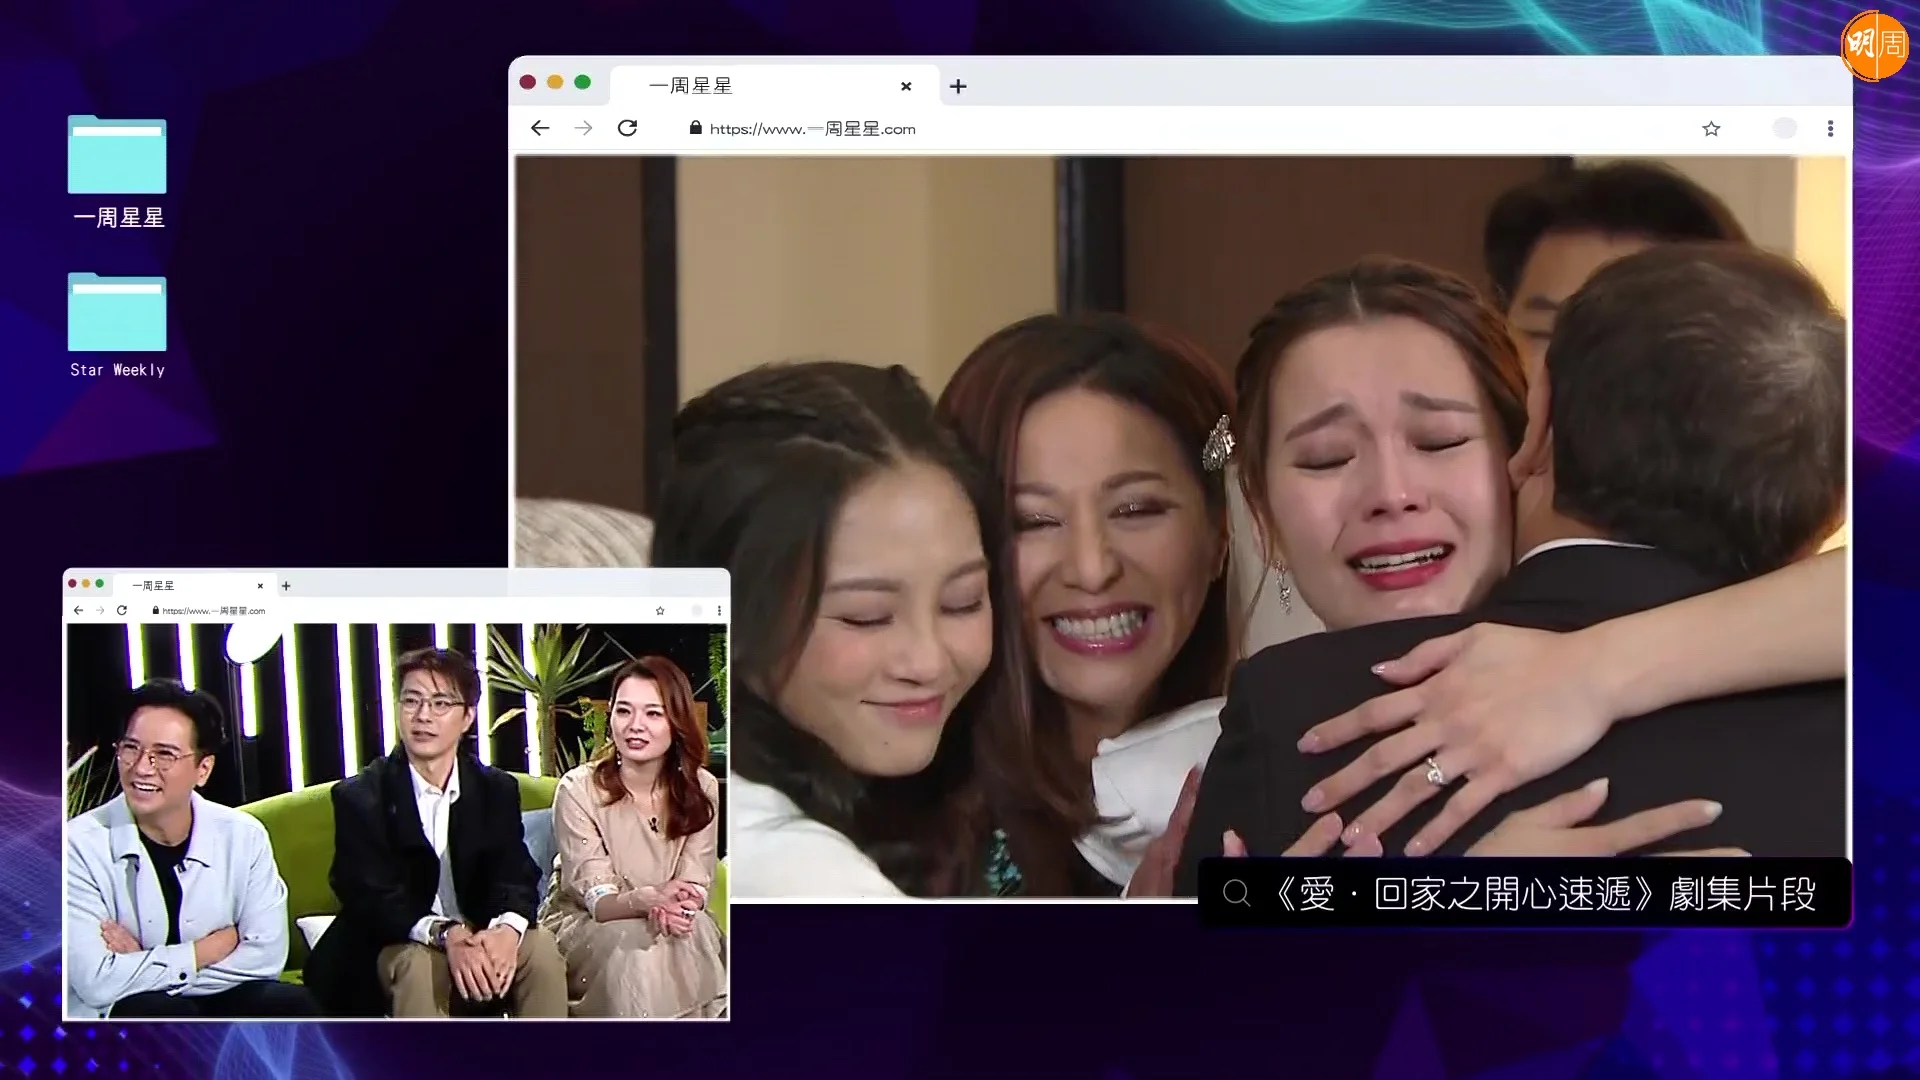The width and height of the screenshot is (1920, 1080).
Task: Reload the page in the small browser window
Action: 122,610
